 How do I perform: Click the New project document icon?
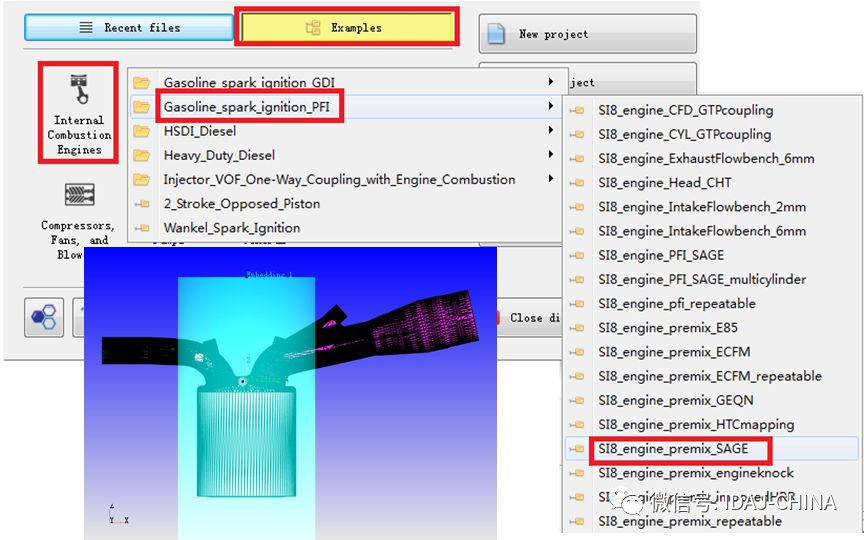[497, 35]
